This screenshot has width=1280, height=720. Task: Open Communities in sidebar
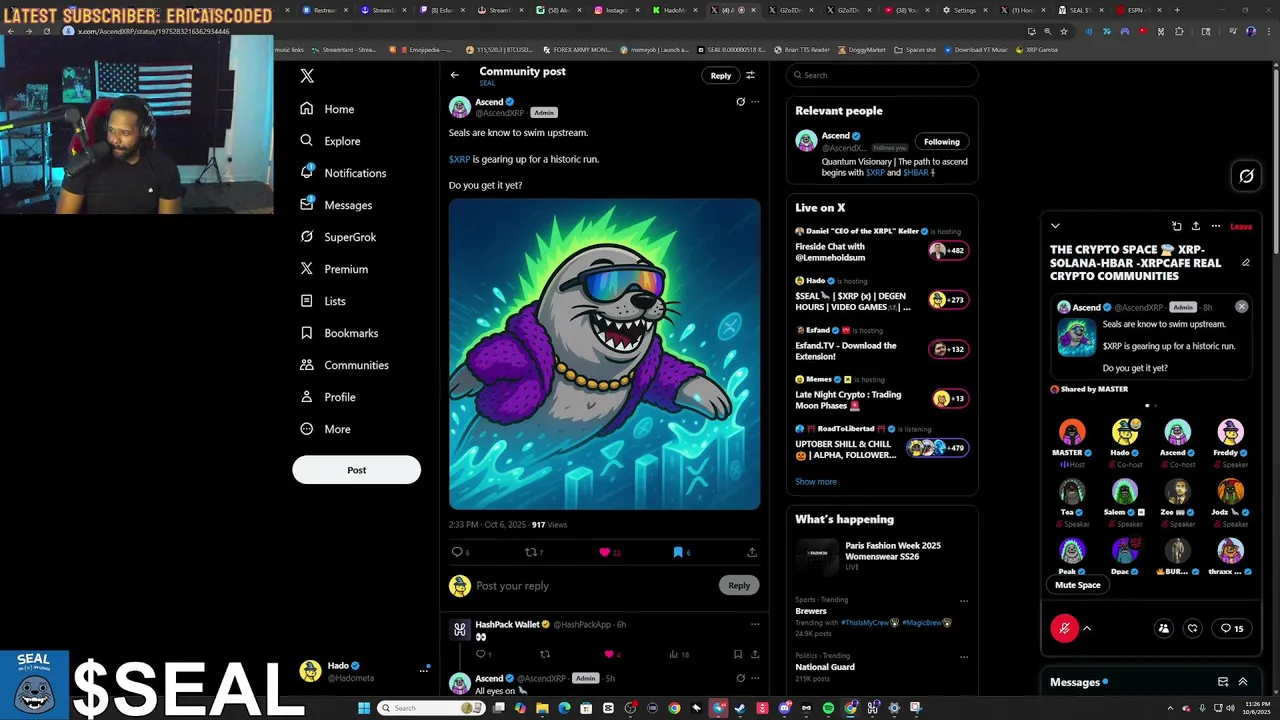tap(344, 365)
